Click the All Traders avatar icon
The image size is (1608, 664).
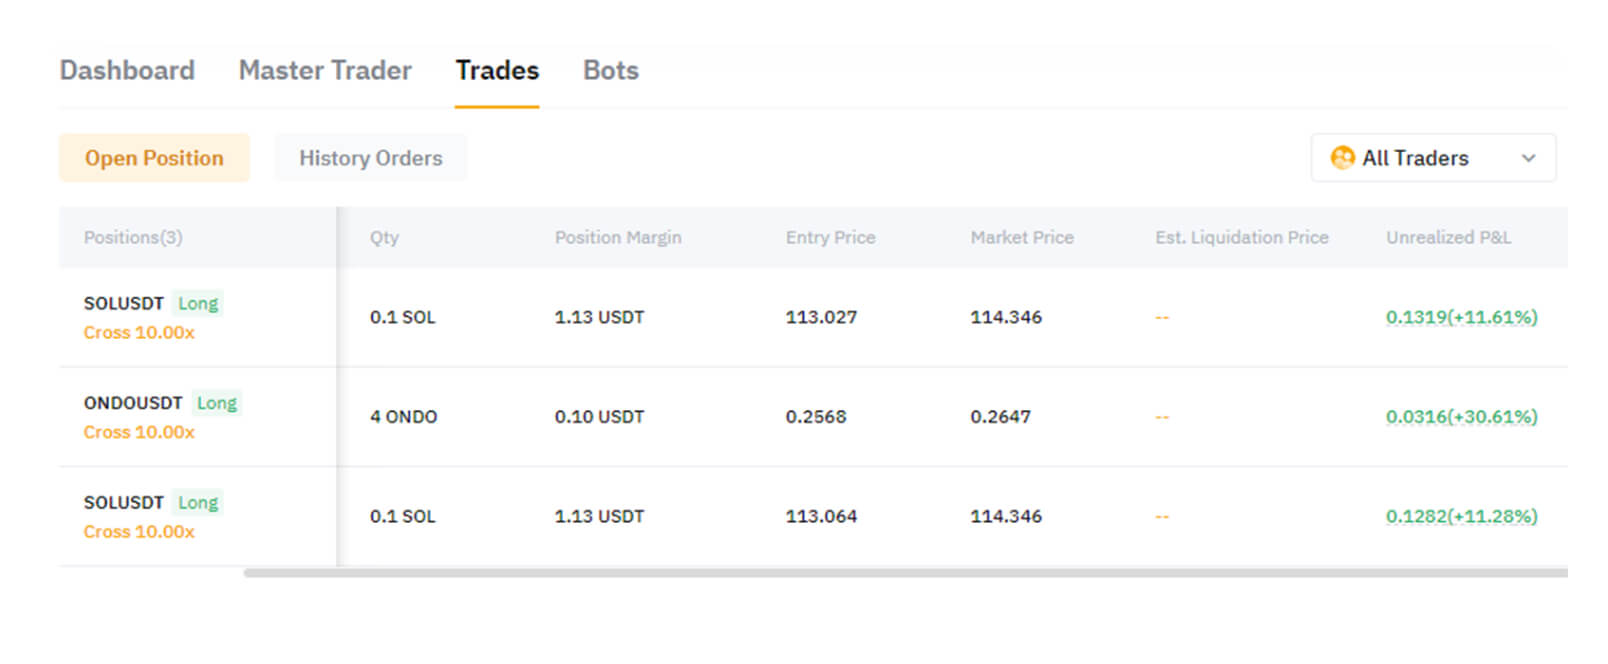[x=1342, y=158]
